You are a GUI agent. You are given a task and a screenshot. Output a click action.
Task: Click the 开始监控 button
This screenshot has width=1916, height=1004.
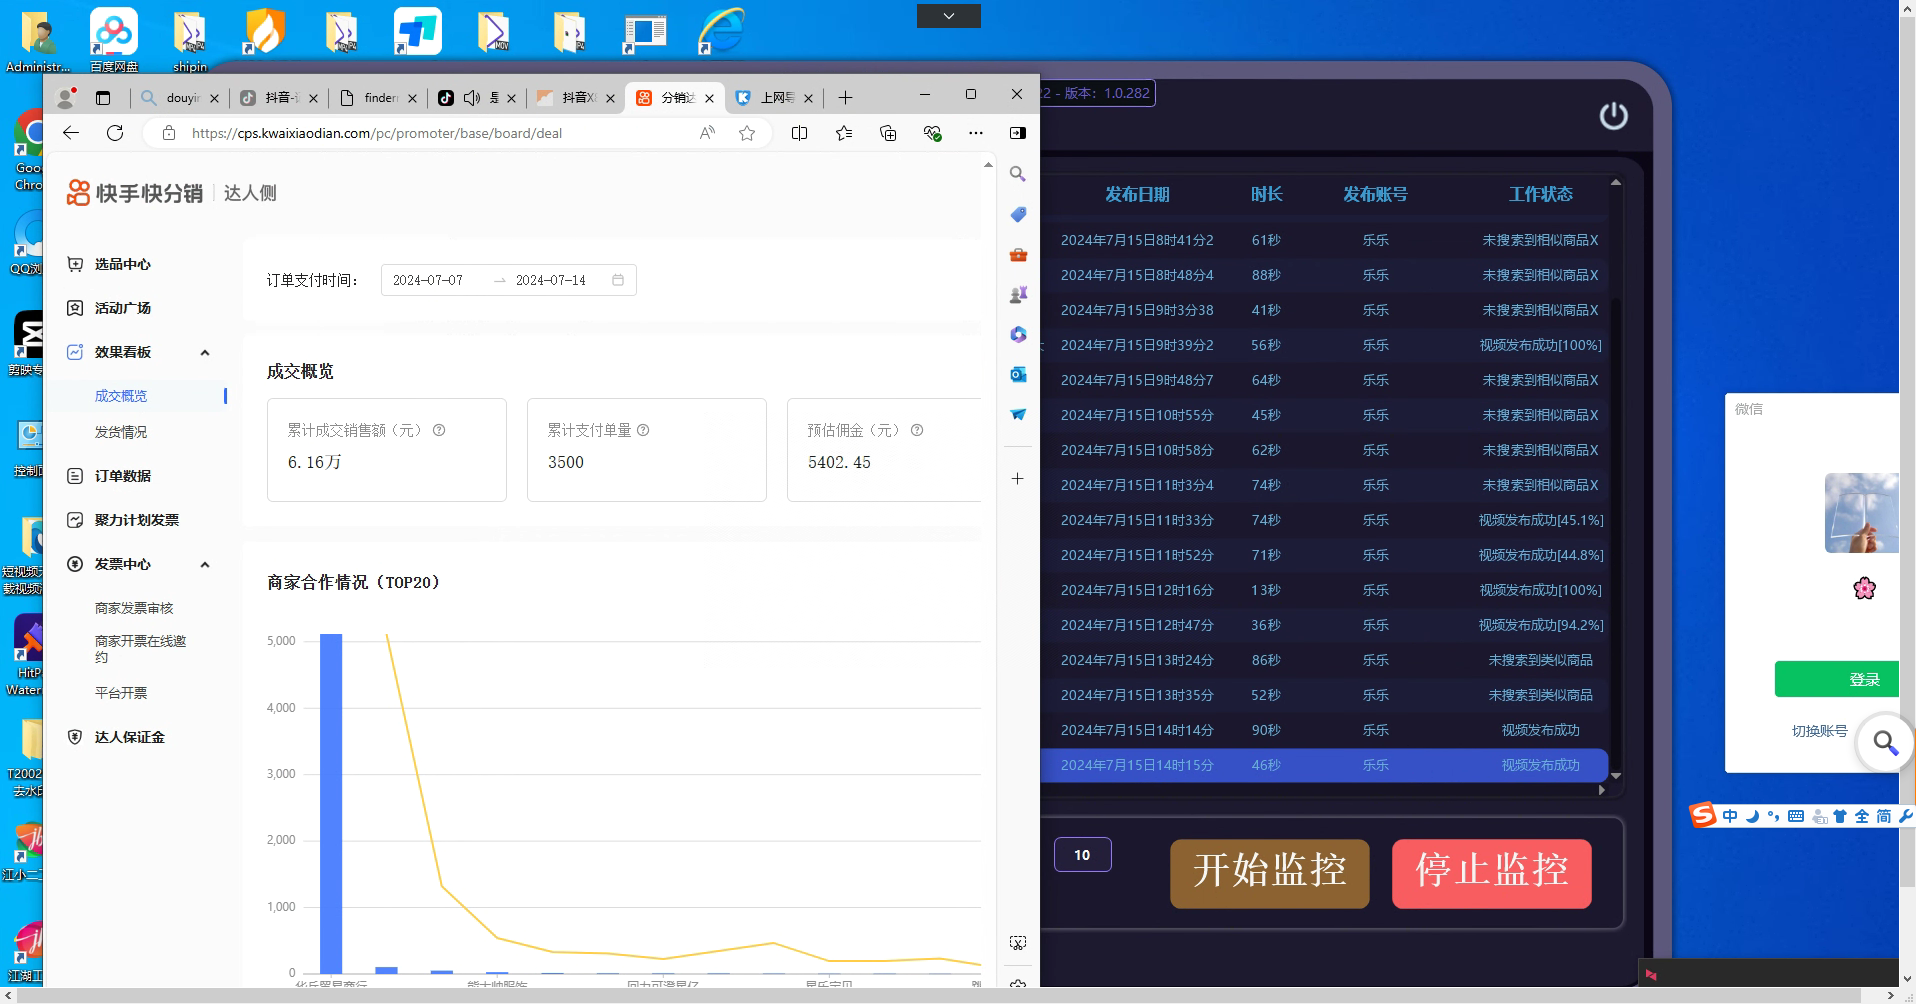1270,873
